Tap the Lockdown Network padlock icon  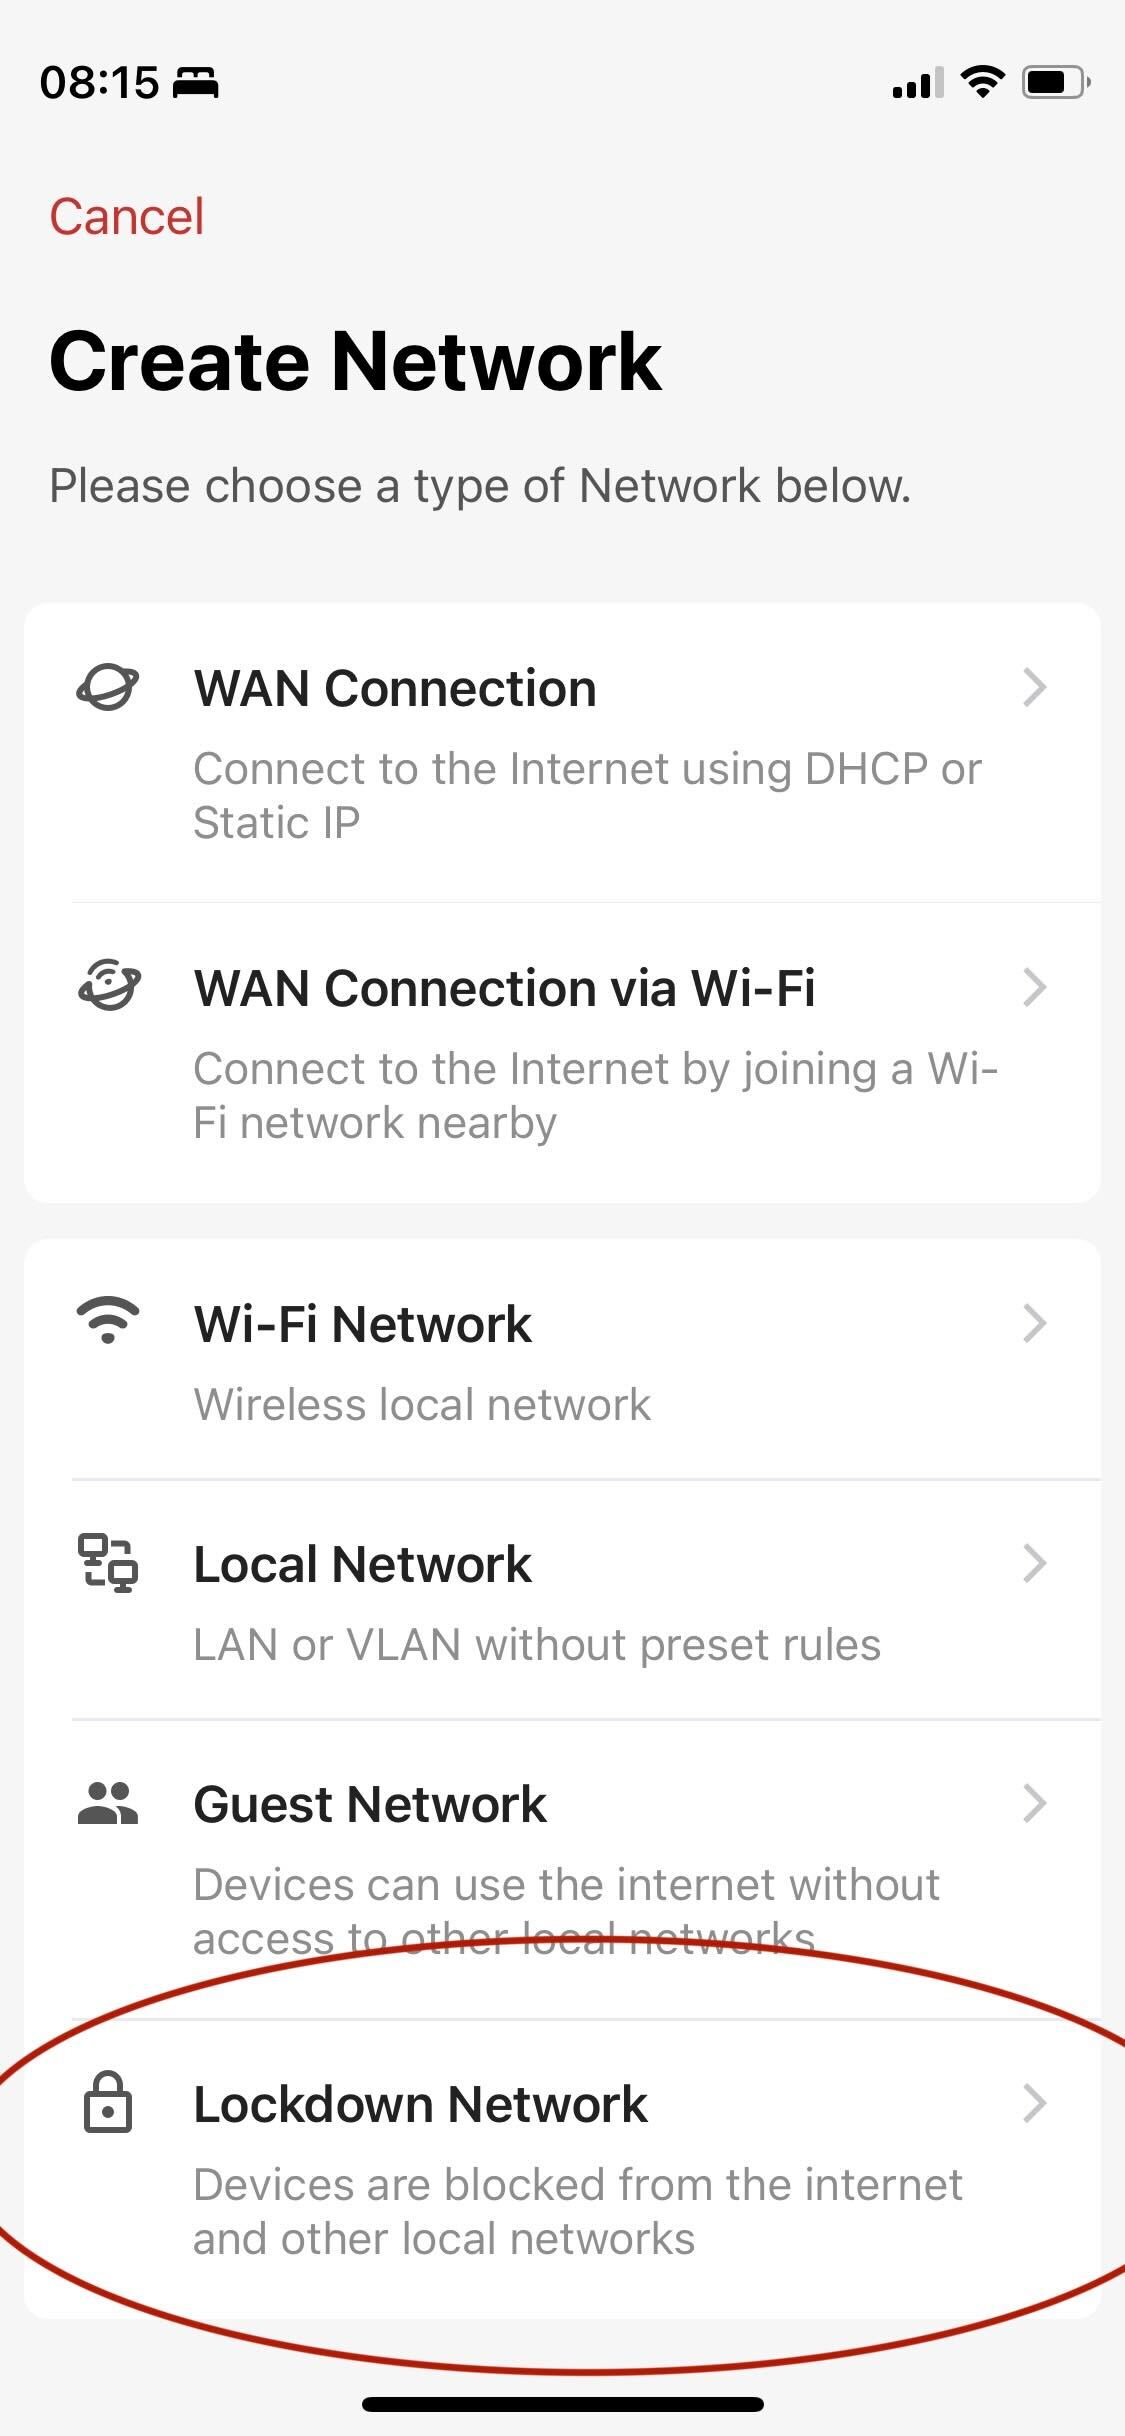point(108,2102)
